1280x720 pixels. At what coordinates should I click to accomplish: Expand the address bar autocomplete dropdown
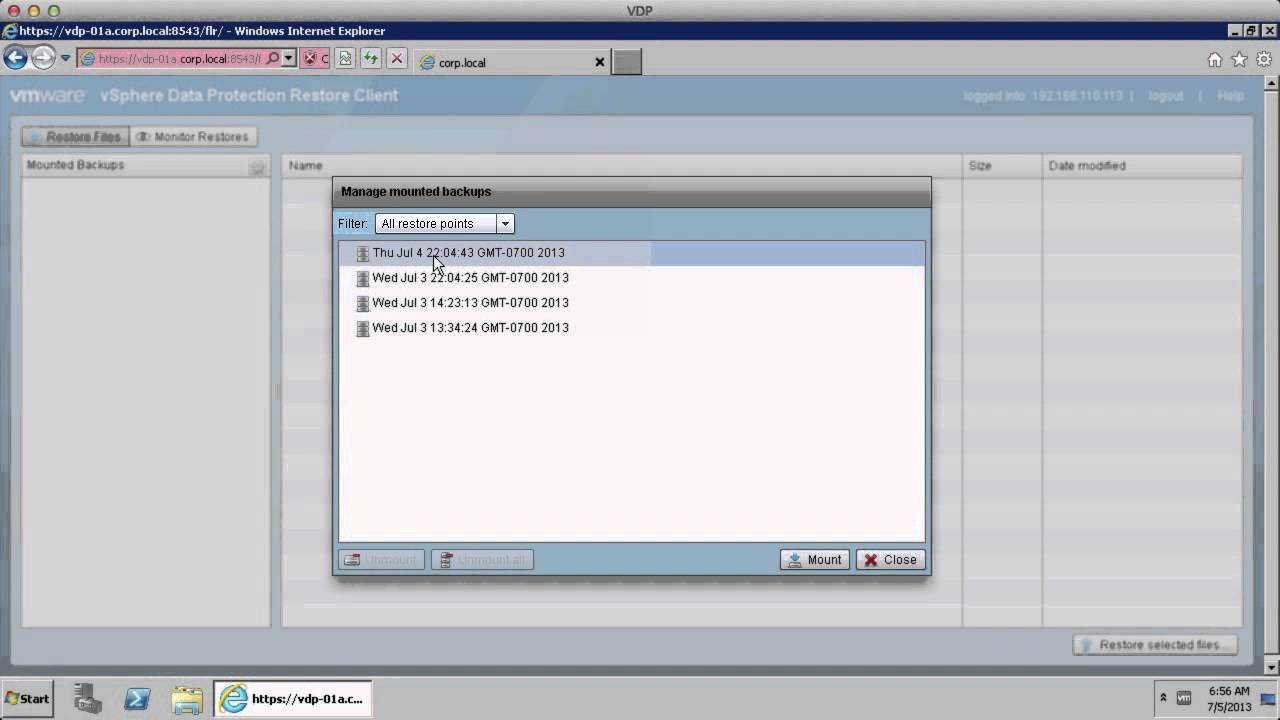click(289, 58)
